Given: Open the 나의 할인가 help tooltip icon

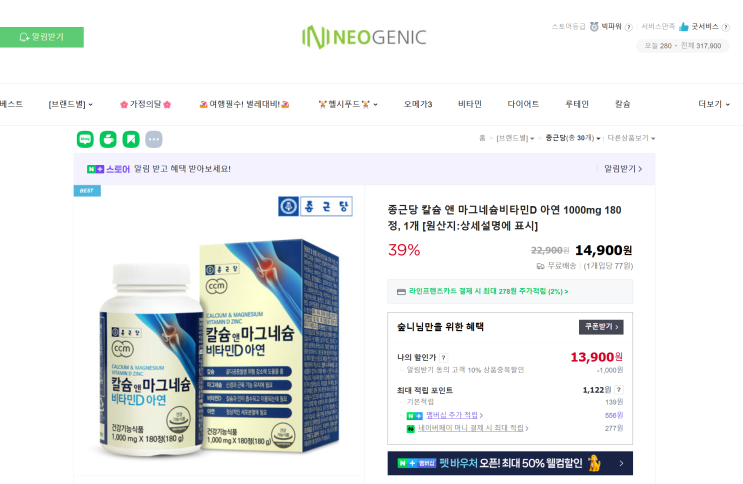Looking at the screenshot, I should click(x=444, y=358).
